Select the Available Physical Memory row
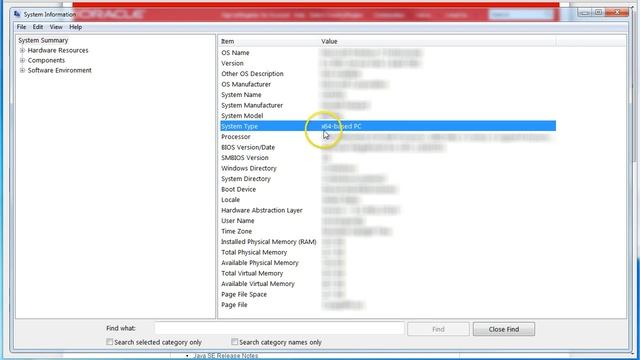This screenshot has width=640, height=360. pyautogui.click(x=388, y=263)
